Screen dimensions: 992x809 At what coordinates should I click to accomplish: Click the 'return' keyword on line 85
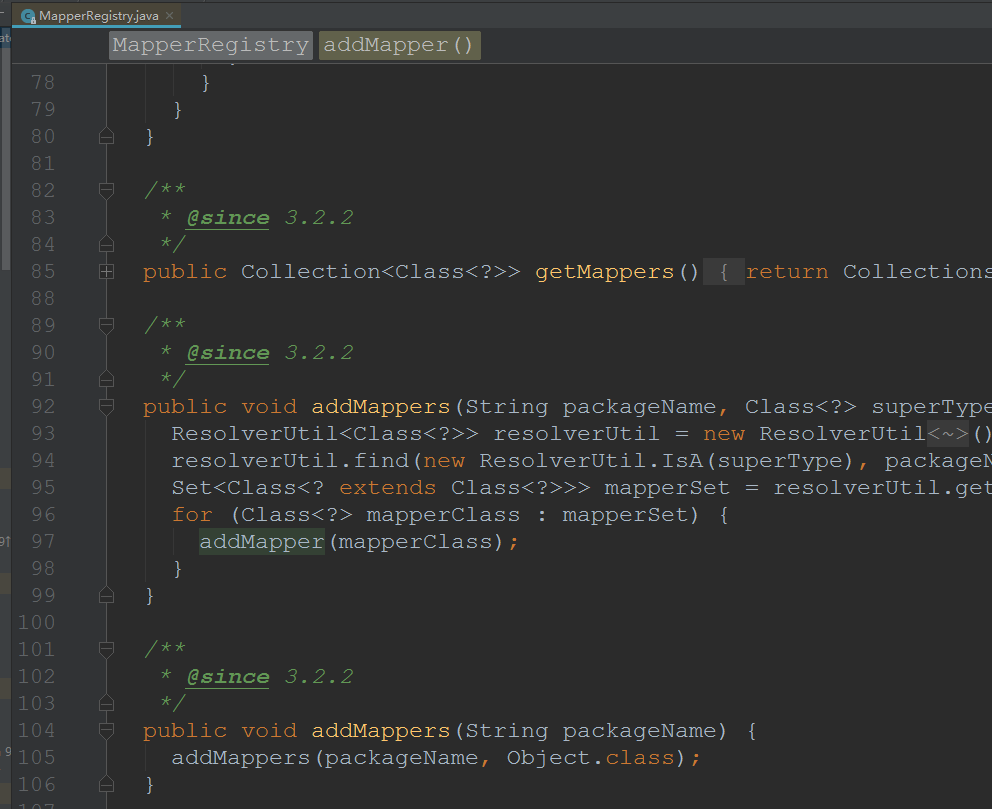(x=787, y=272)
